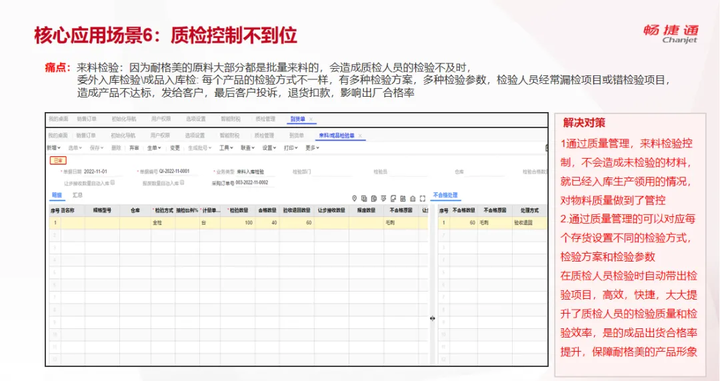Image resolution: width=720 pixels, height=381 pixels.
Task: Click the 单据编号 field QI-2022-11-0001
Action: (x=178, y=172)
